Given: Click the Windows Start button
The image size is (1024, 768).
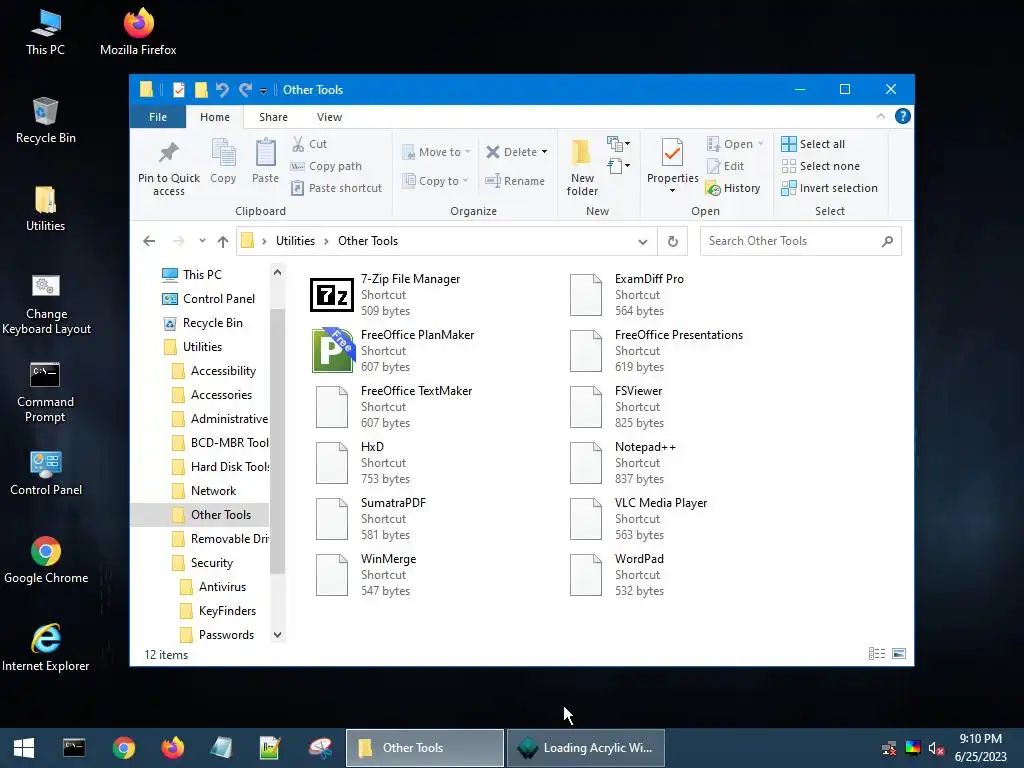Looking at the screenshot, I should click(24, 748).
